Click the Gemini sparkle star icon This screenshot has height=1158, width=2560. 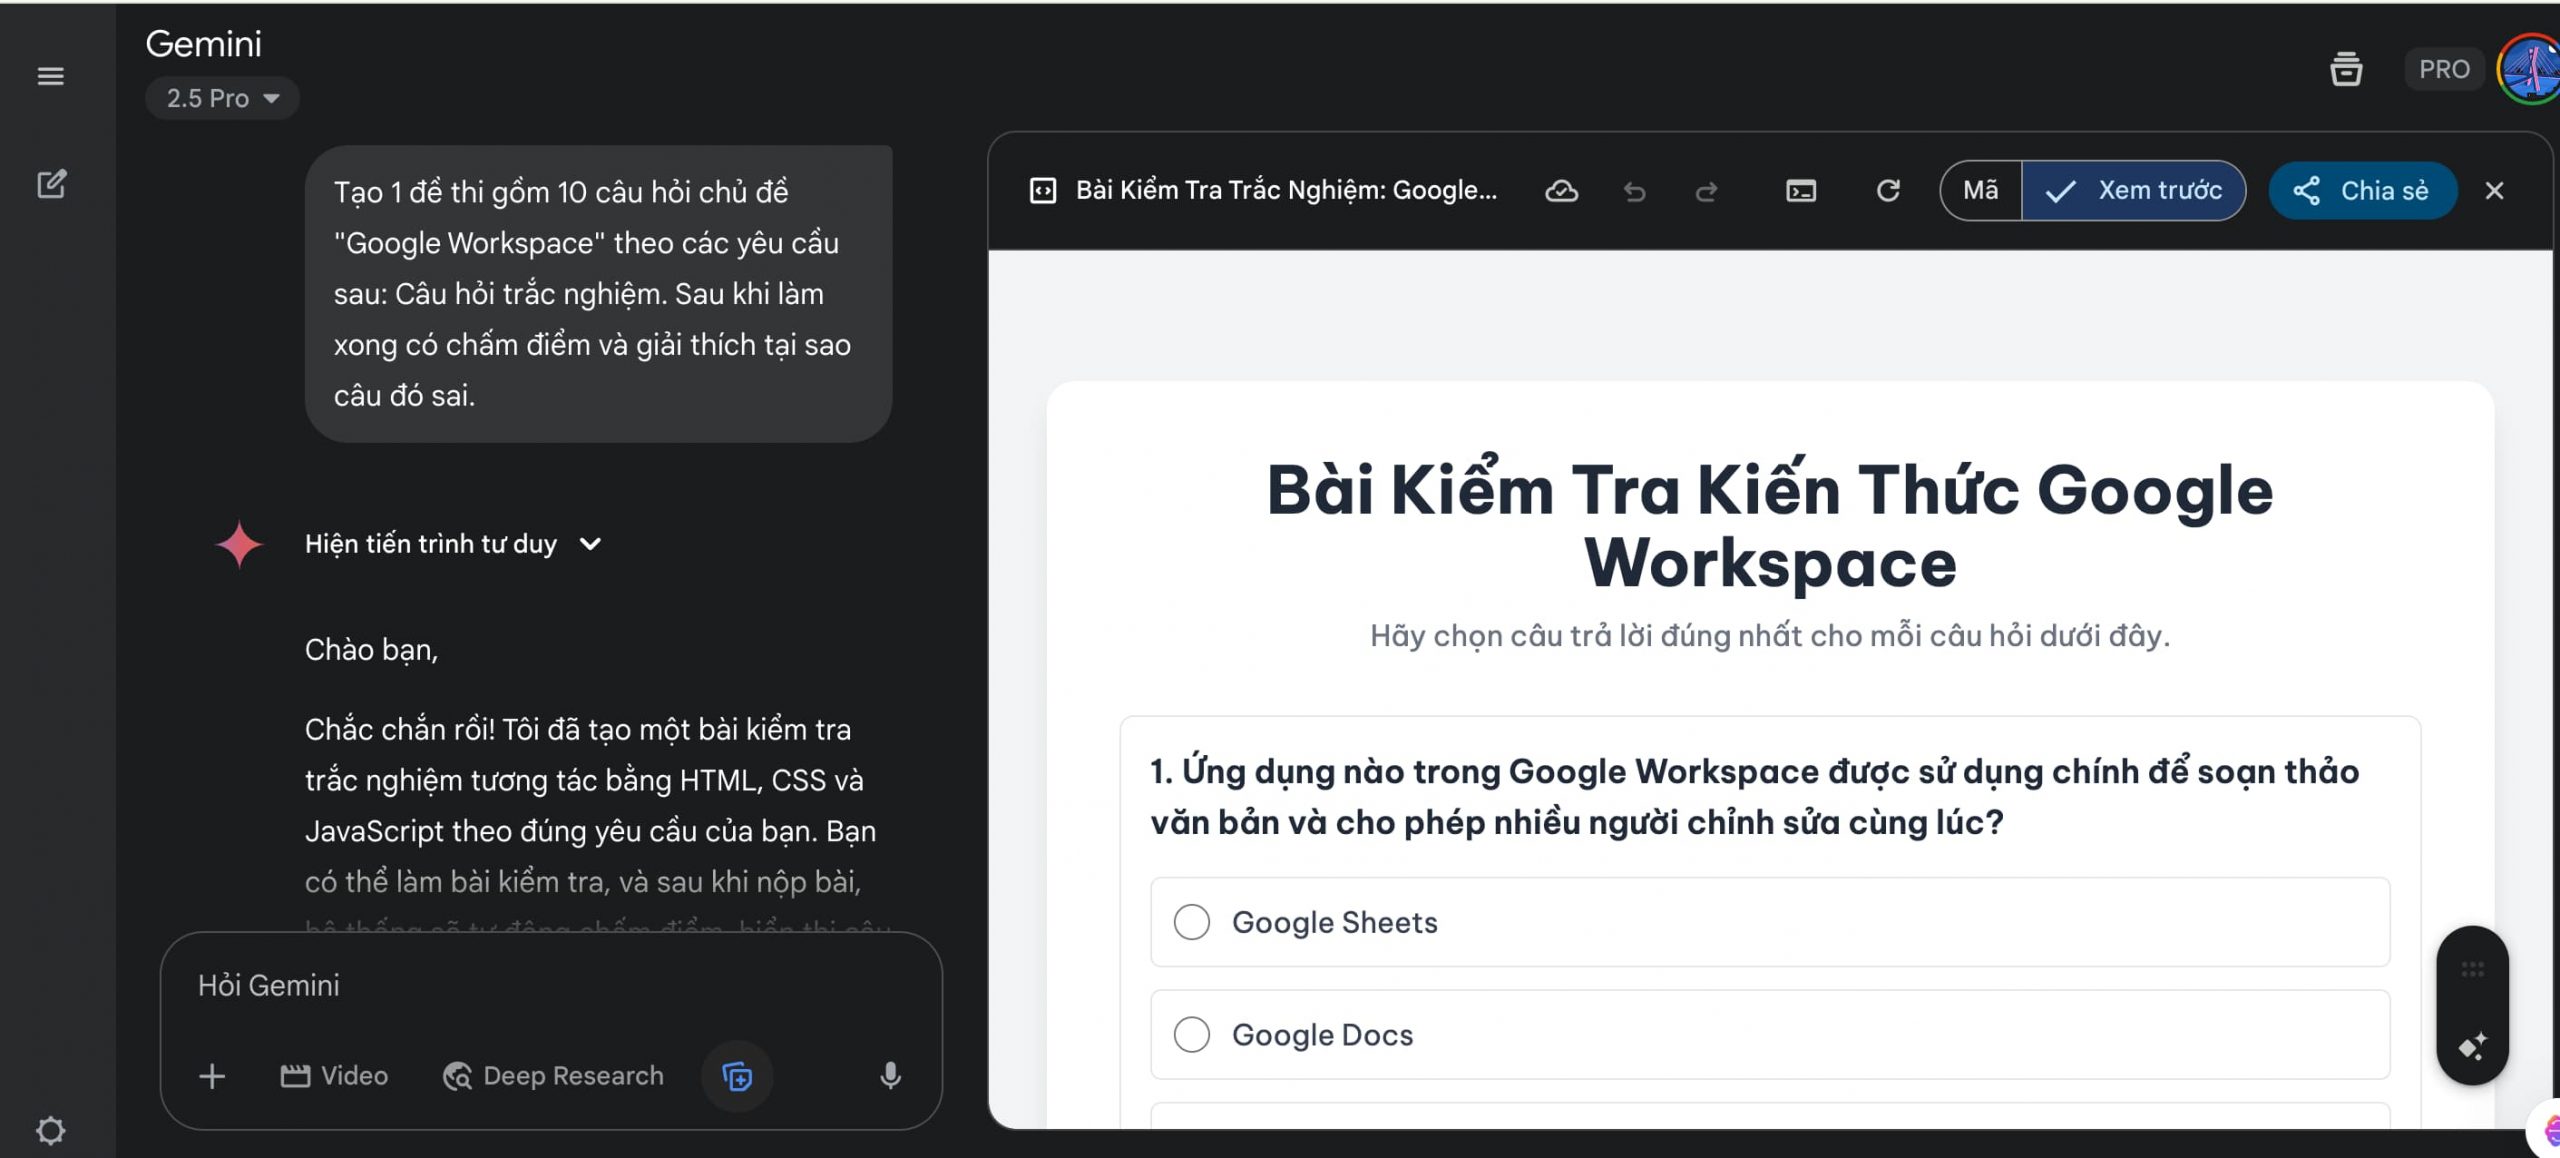click(x=239, y=544)
